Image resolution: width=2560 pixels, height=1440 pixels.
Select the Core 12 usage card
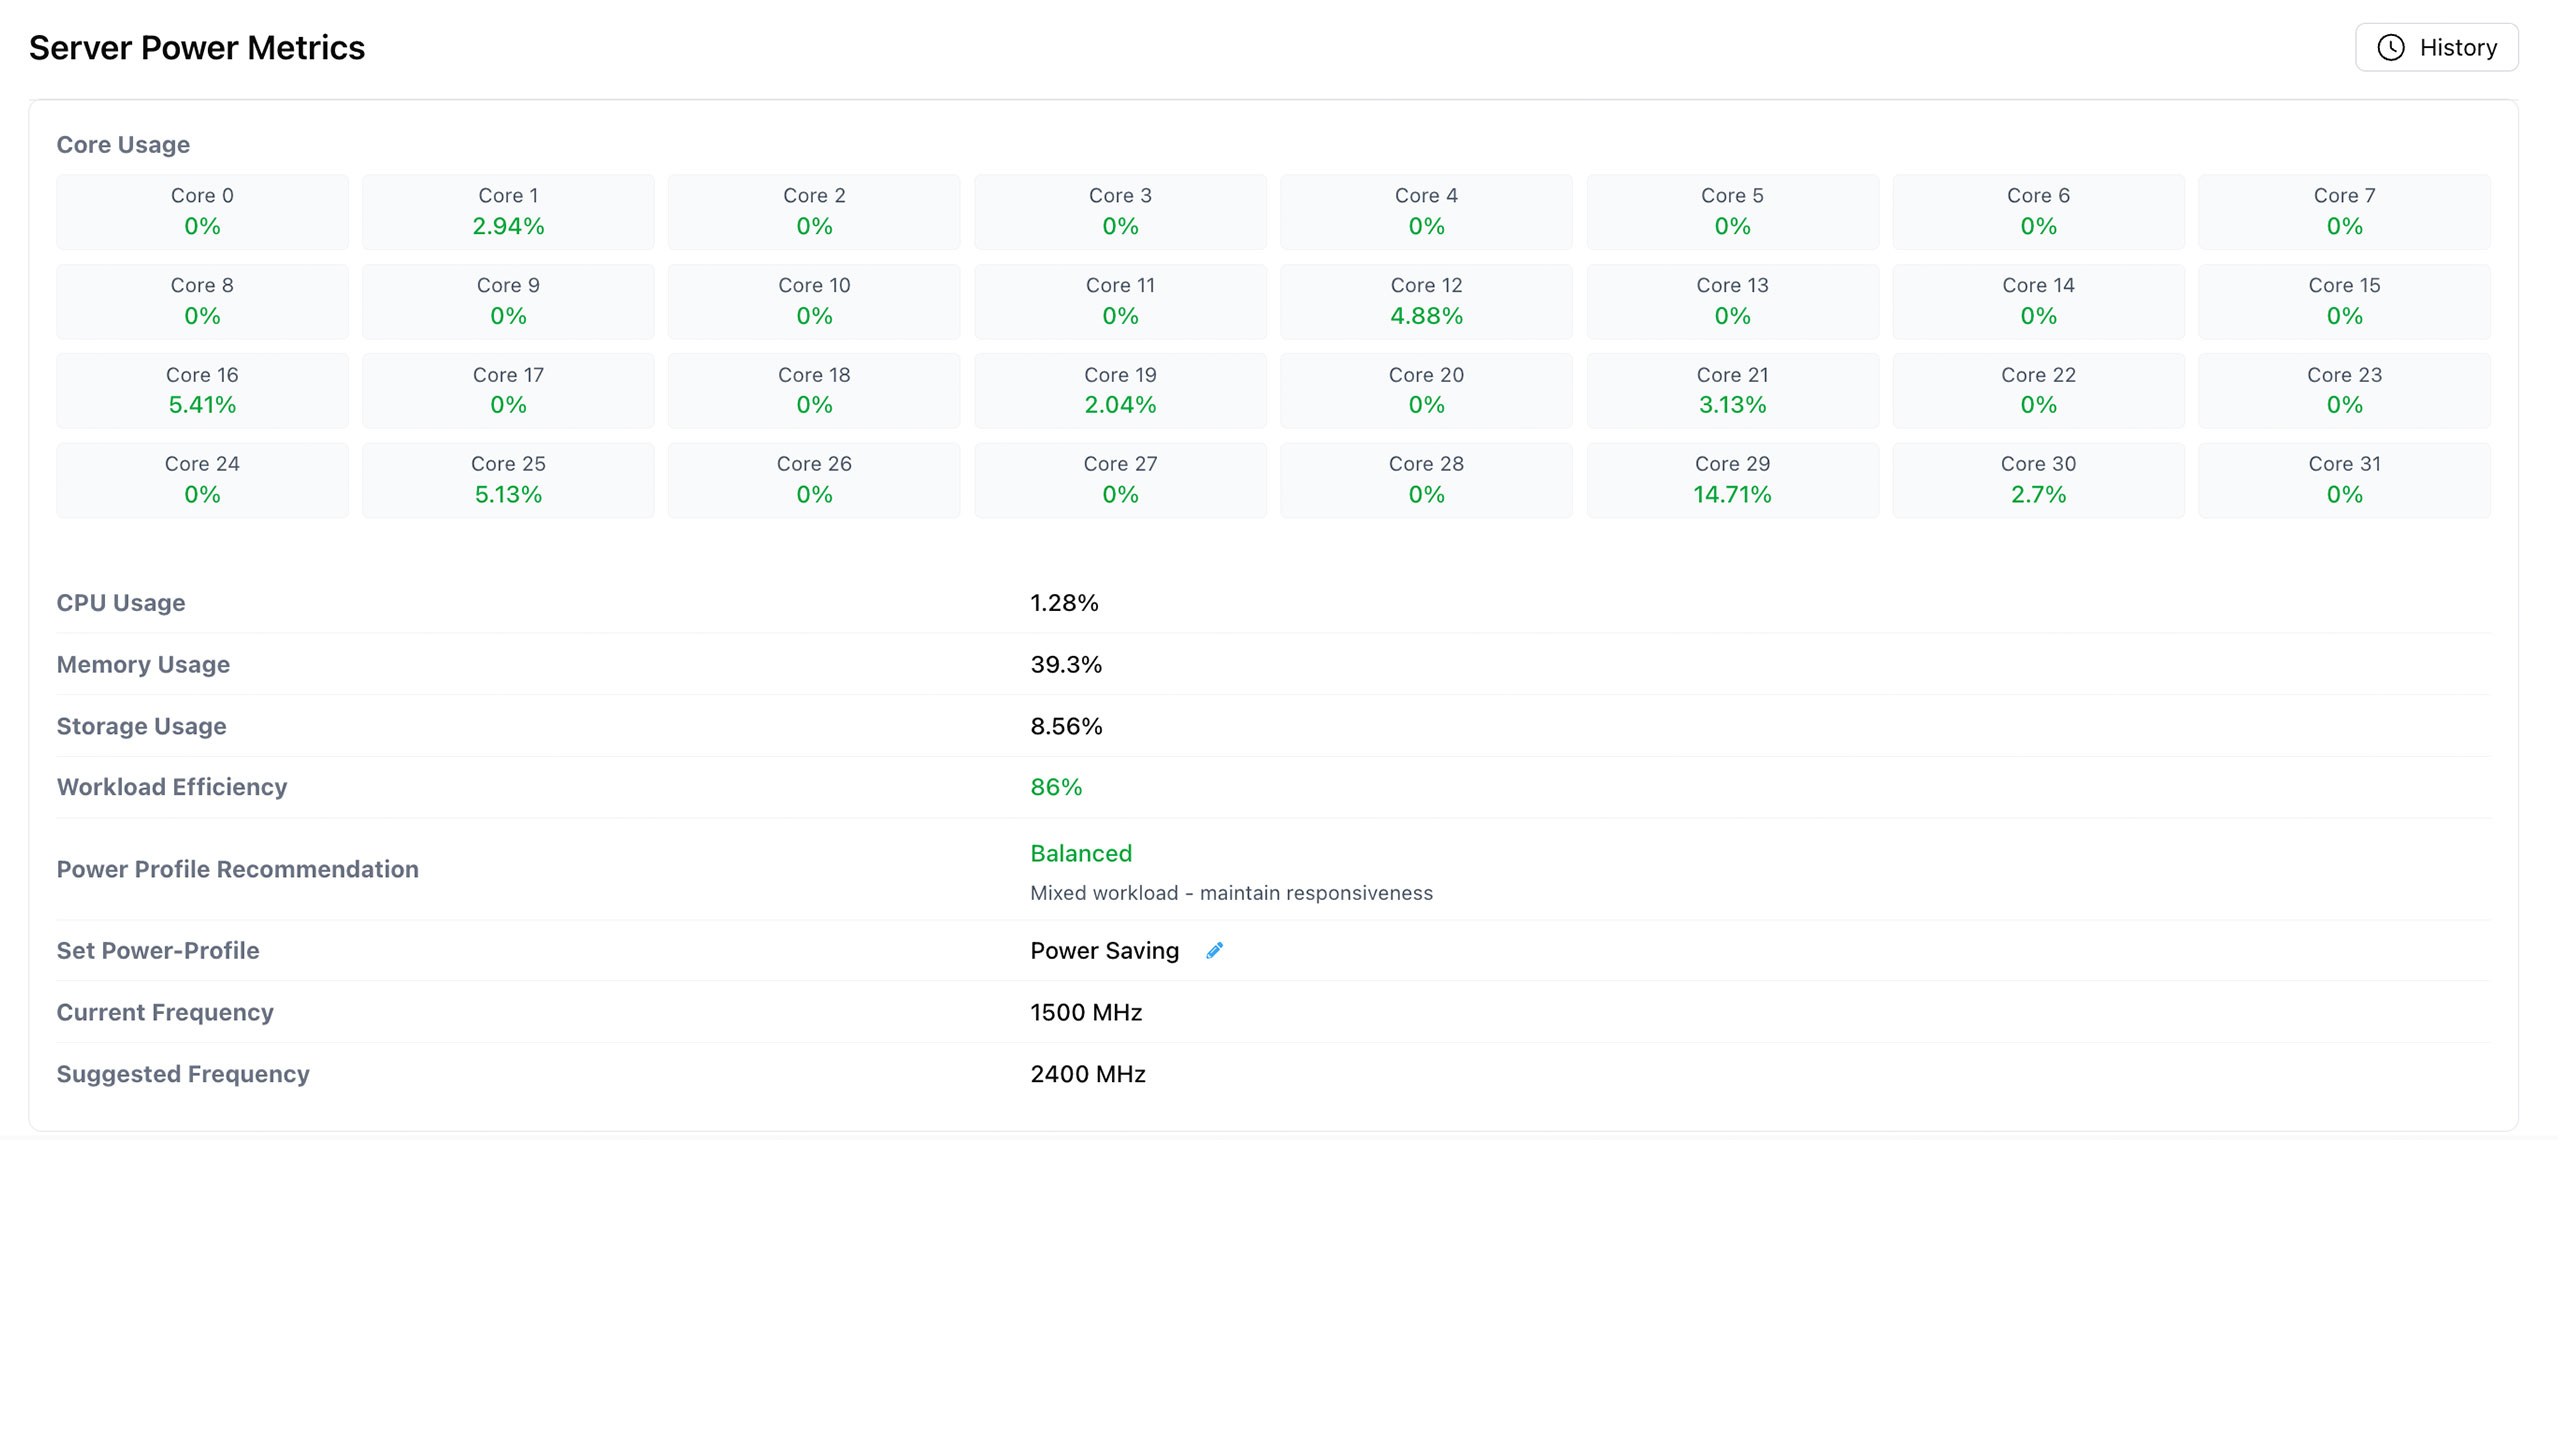click(1426, 301)
